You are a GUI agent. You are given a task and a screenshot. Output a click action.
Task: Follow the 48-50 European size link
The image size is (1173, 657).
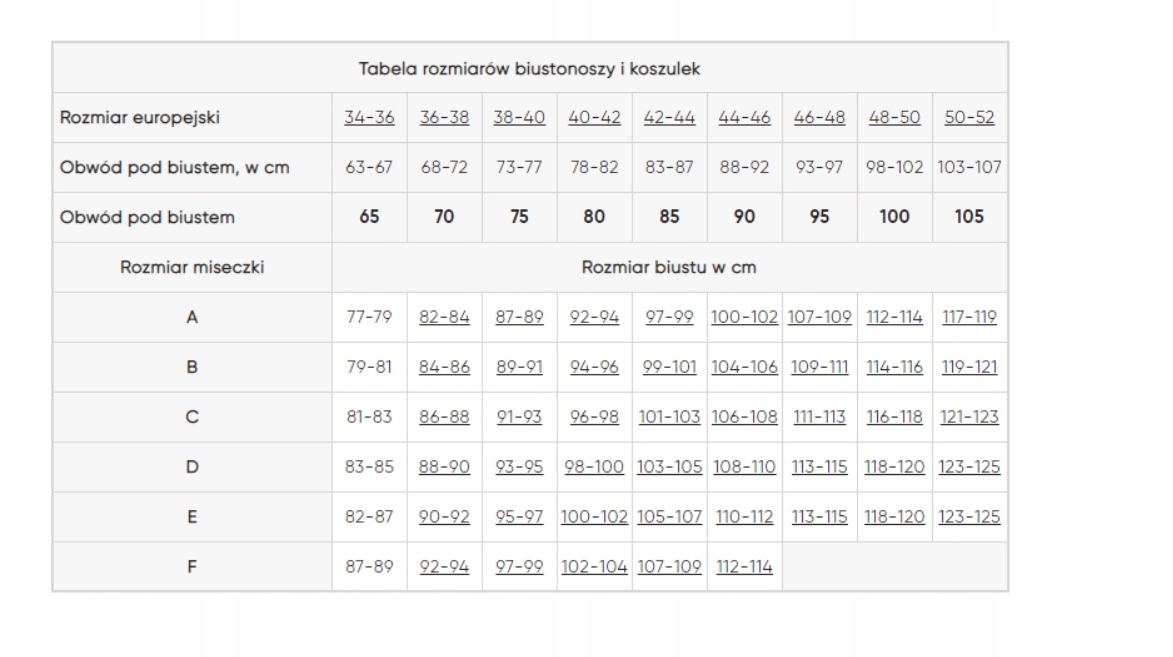894,117
